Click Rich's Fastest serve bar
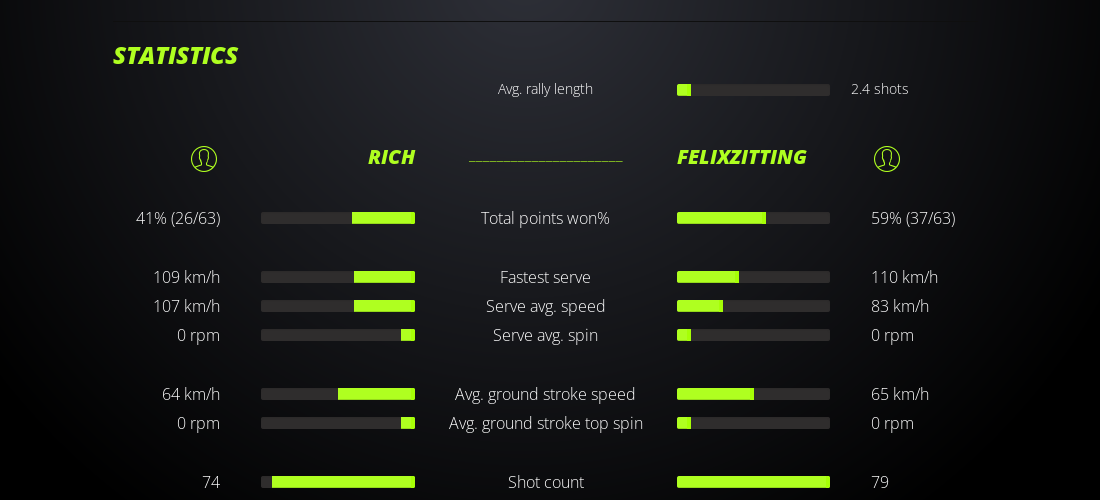1100x500 pixels. point(338,277)
